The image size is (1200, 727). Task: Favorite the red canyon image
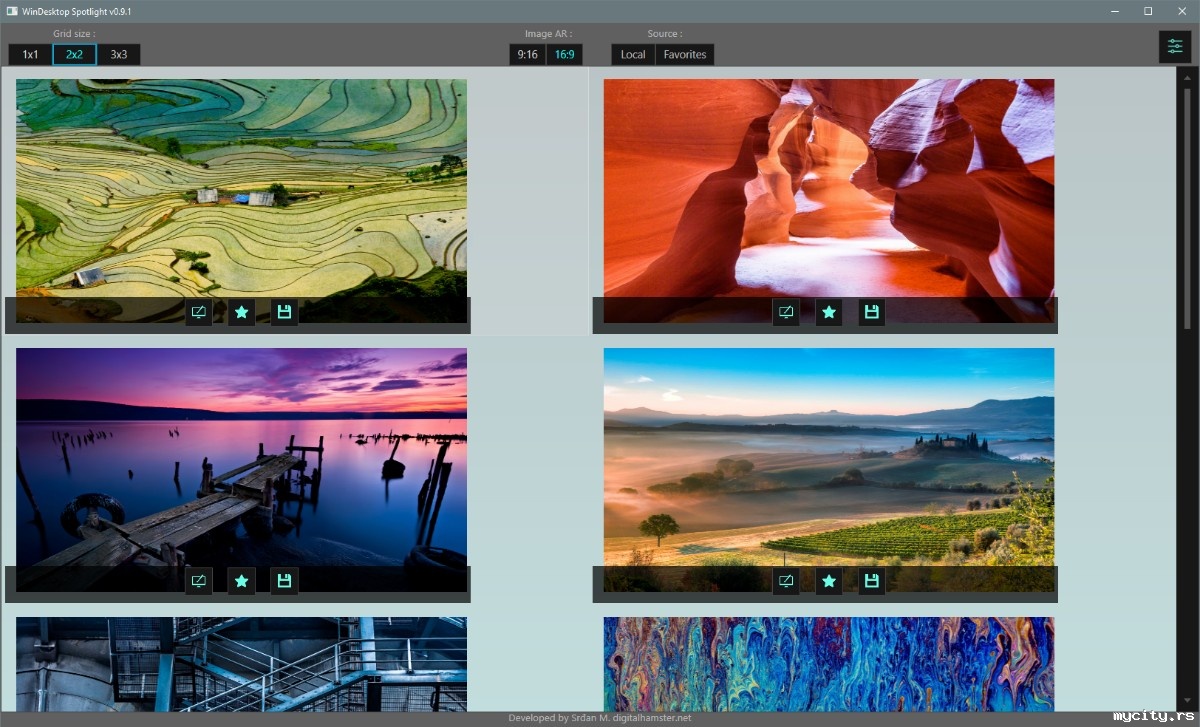pos(829,313)
